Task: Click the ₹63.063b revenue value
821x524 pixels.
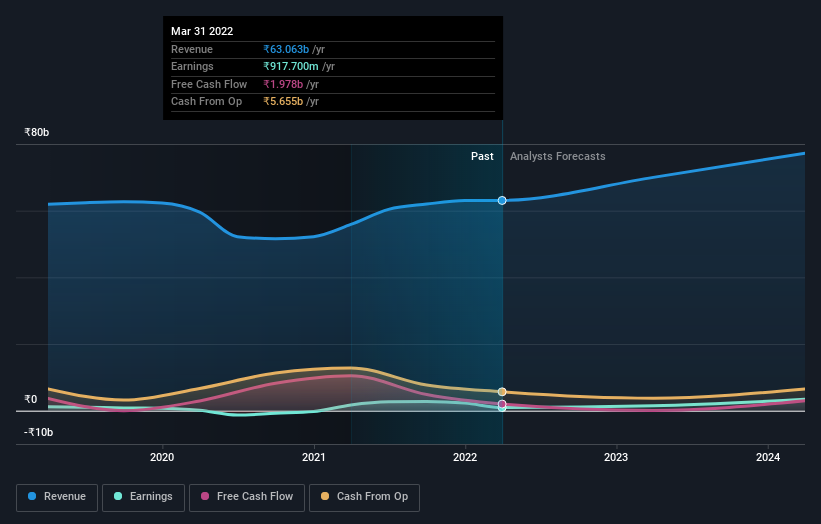Action: coord(286,49)
